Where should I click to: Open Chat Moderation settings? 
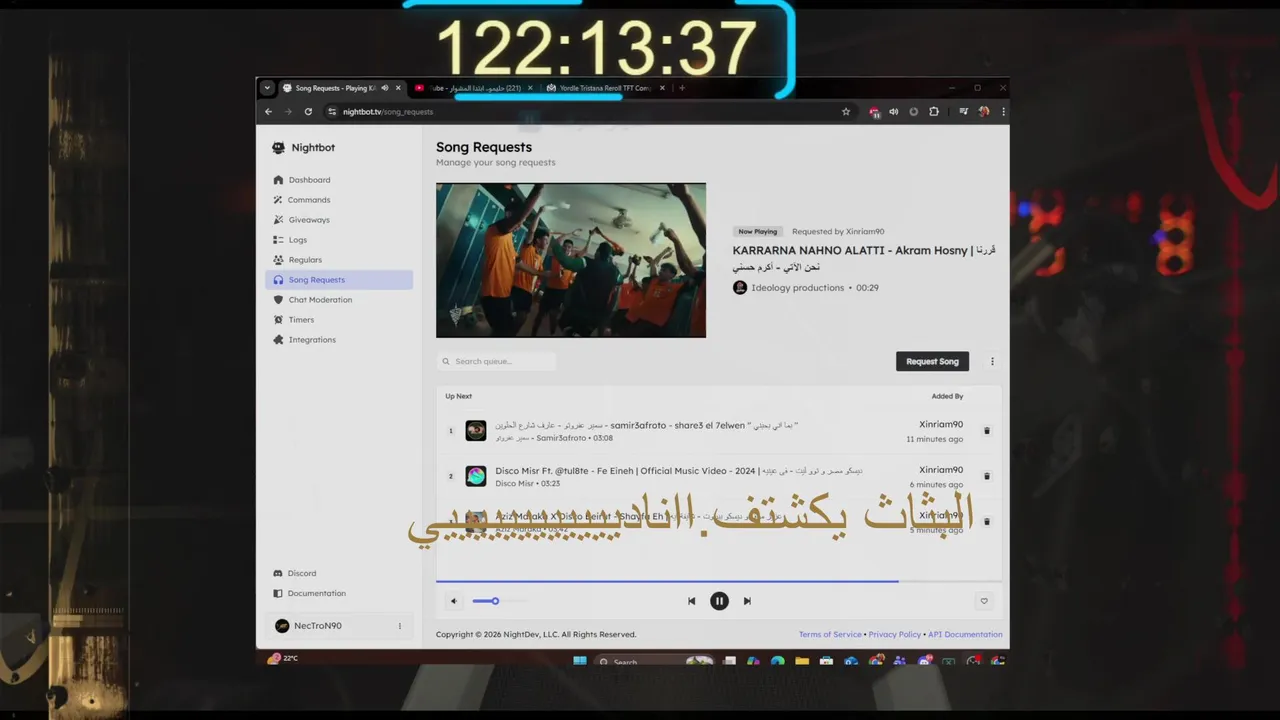339,300
